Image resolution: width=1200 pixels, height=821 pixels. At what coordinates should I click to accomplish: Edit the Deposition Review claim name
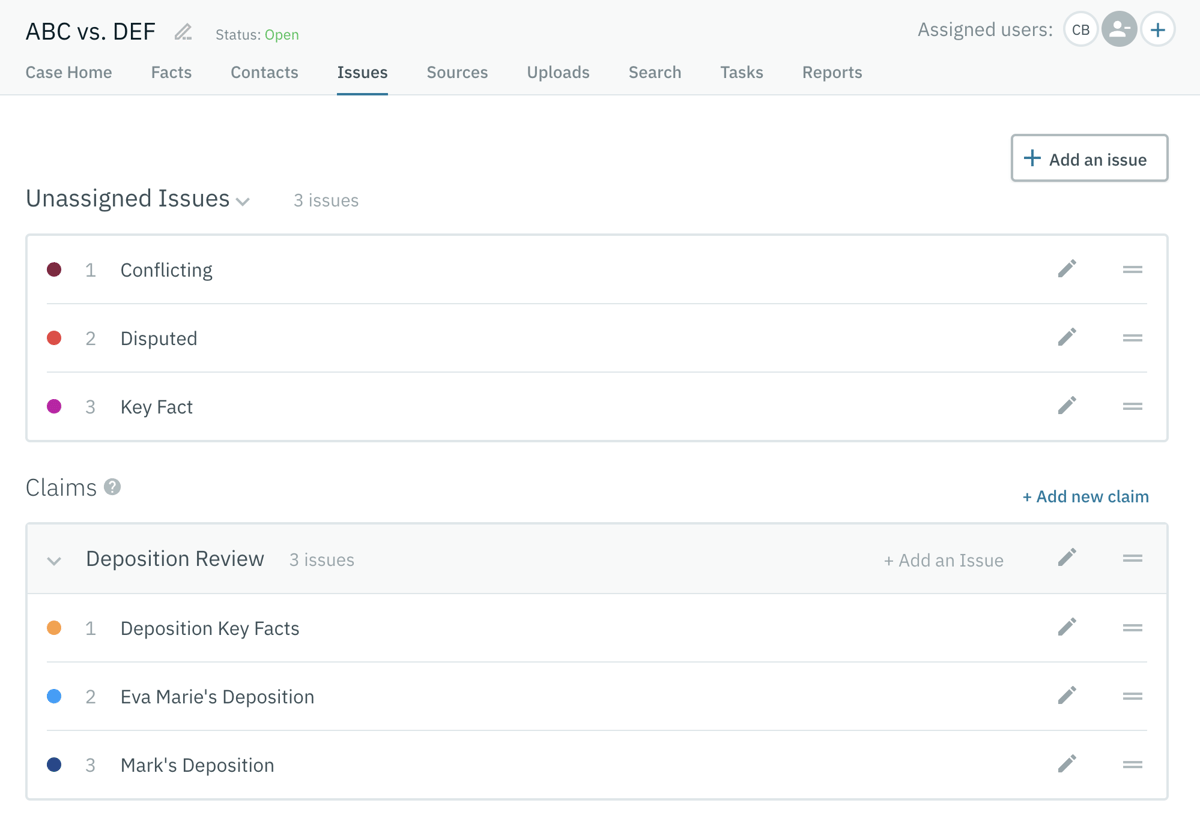1066,560
